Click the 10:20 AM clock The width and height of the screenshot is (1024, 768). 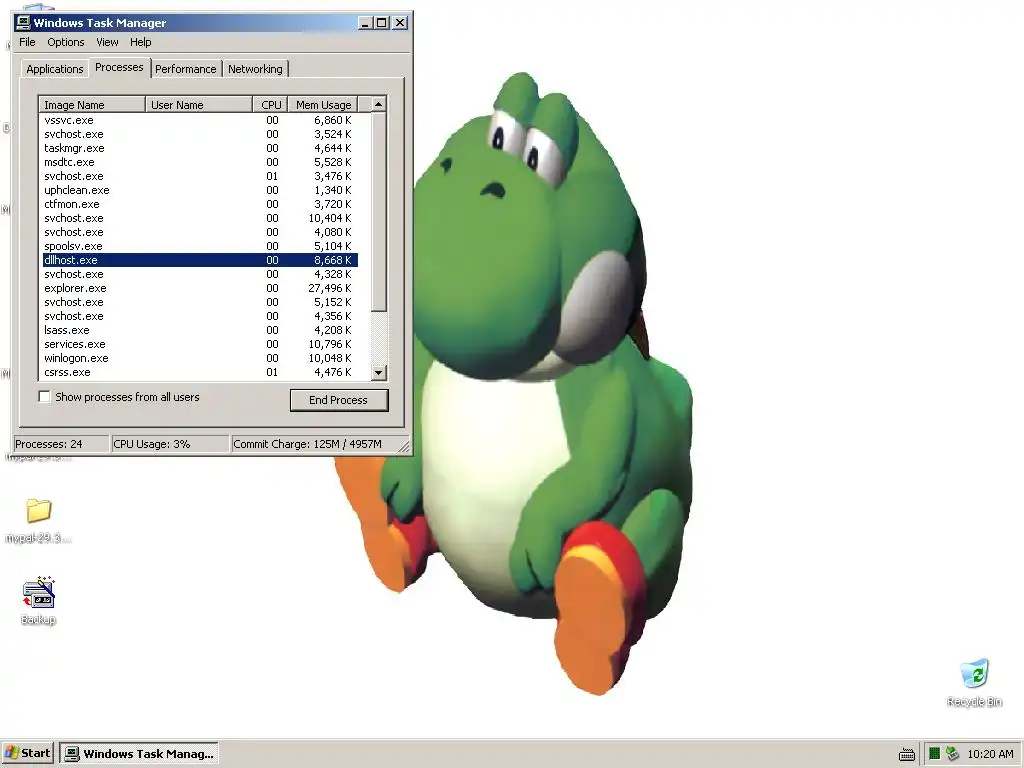tap(990, 754)
